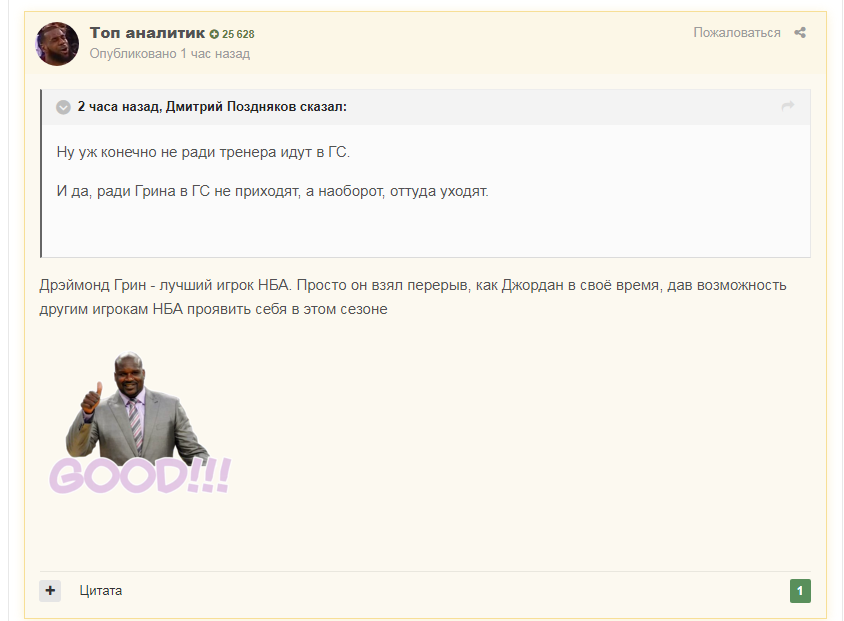Click the share post icon
Viewport: 844px width, 621px height.
coord(800,33)
